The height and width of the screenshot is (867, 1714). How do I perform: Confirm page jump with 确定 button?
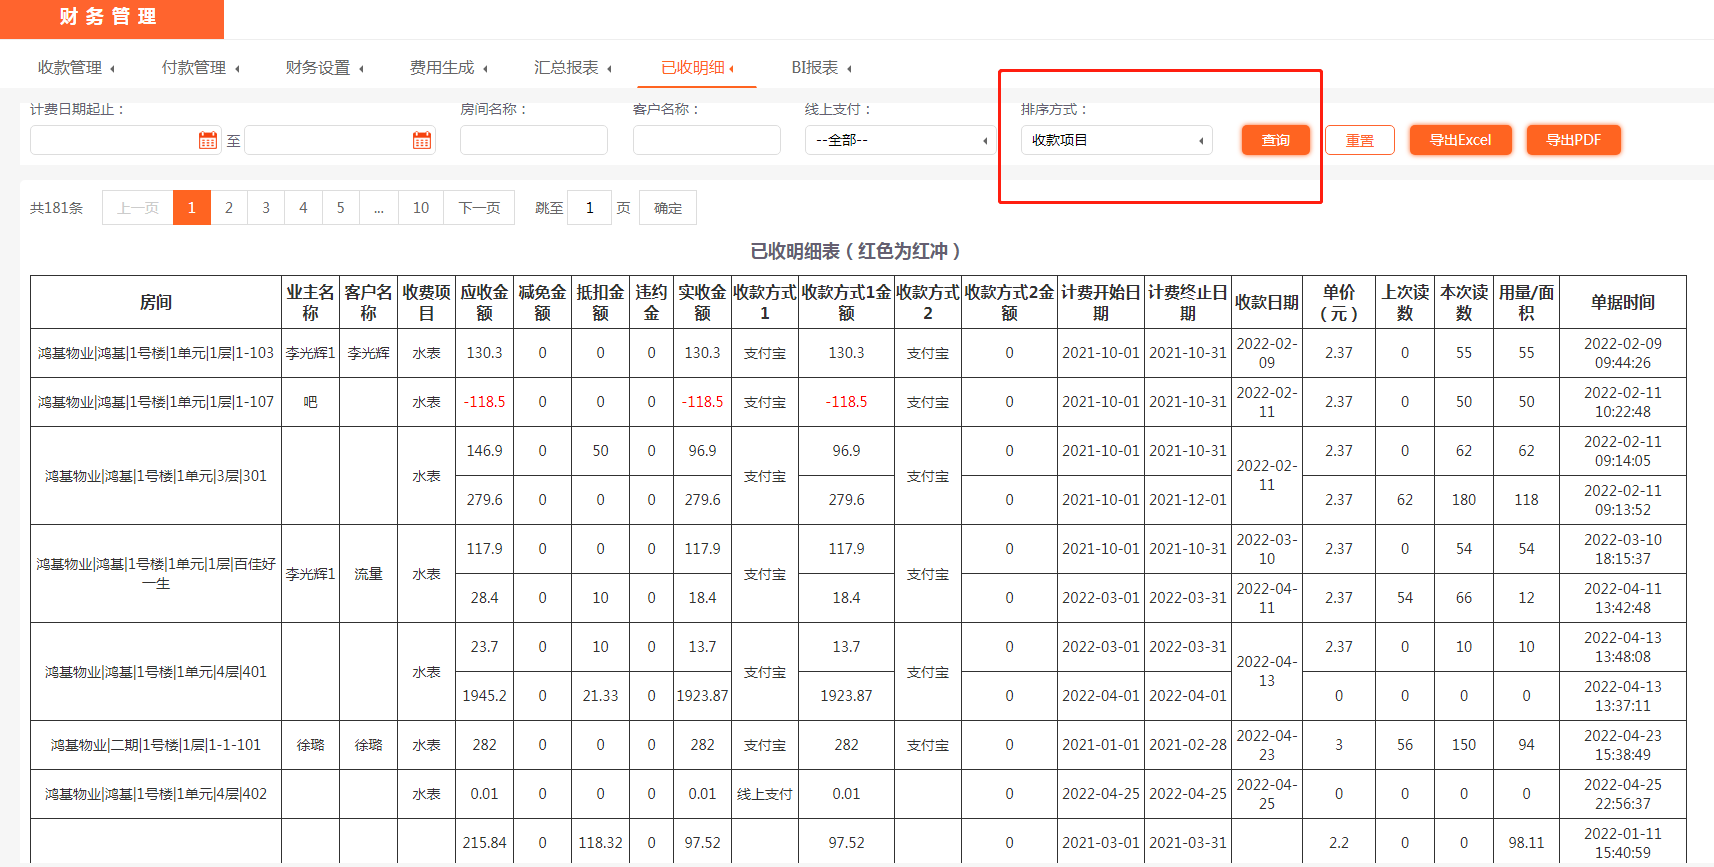click(x=667, y=208)
